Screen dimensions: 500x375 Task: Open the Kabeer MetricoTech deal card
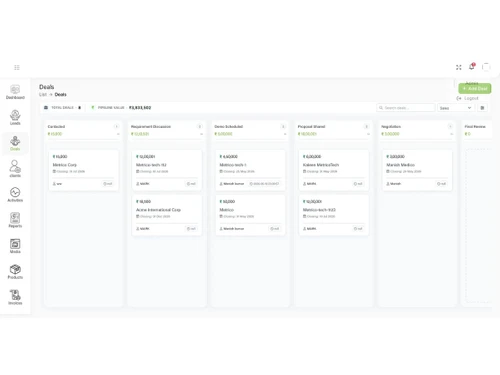334,170
